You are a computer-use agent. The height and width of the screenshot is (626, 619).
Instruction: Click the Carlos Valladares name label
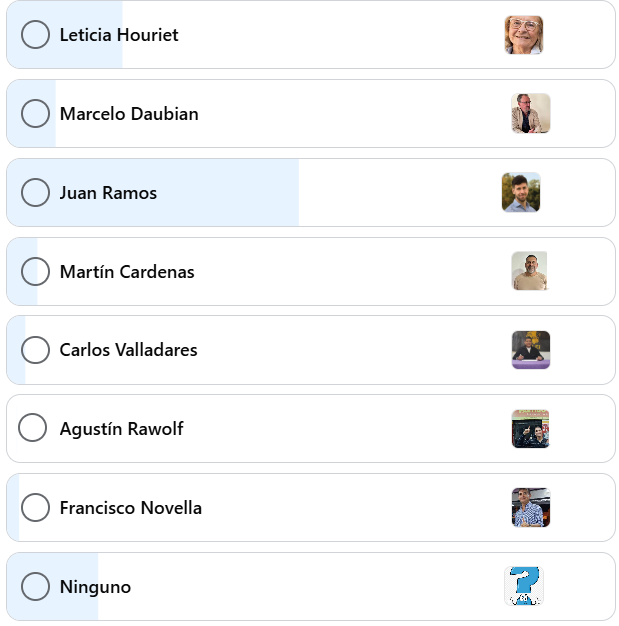click(128, 350)
